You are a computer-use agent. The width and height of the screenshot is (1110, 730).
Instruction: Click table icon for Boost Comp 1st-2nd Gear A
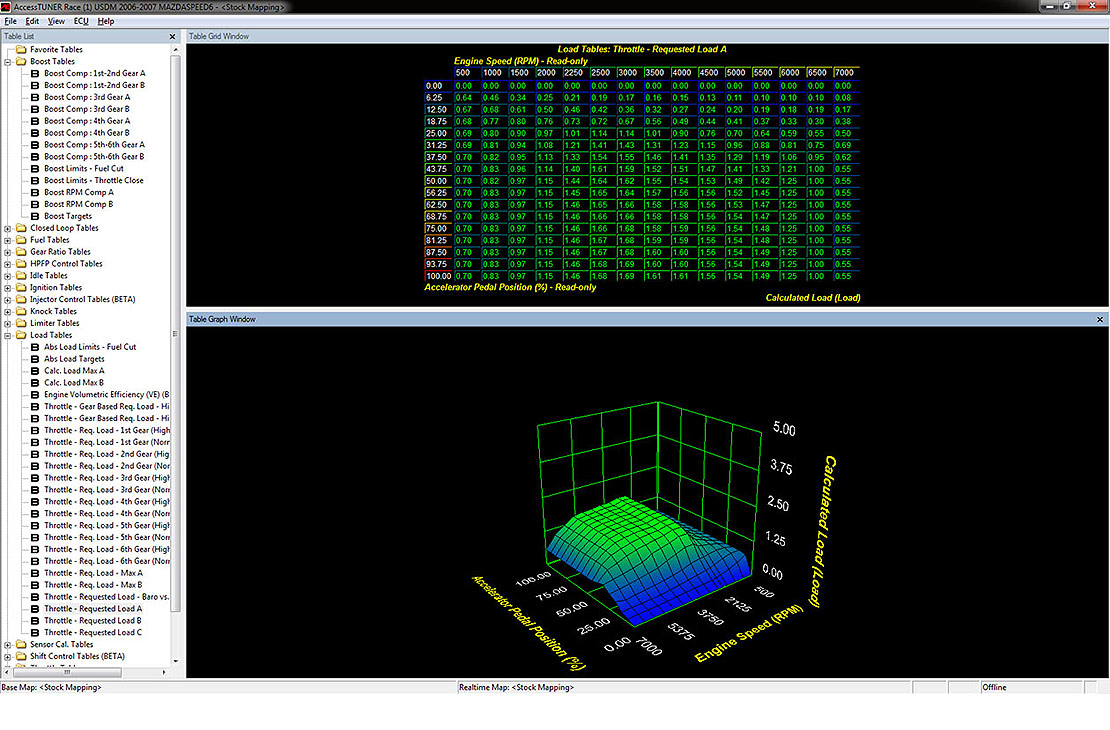(35, 74)
